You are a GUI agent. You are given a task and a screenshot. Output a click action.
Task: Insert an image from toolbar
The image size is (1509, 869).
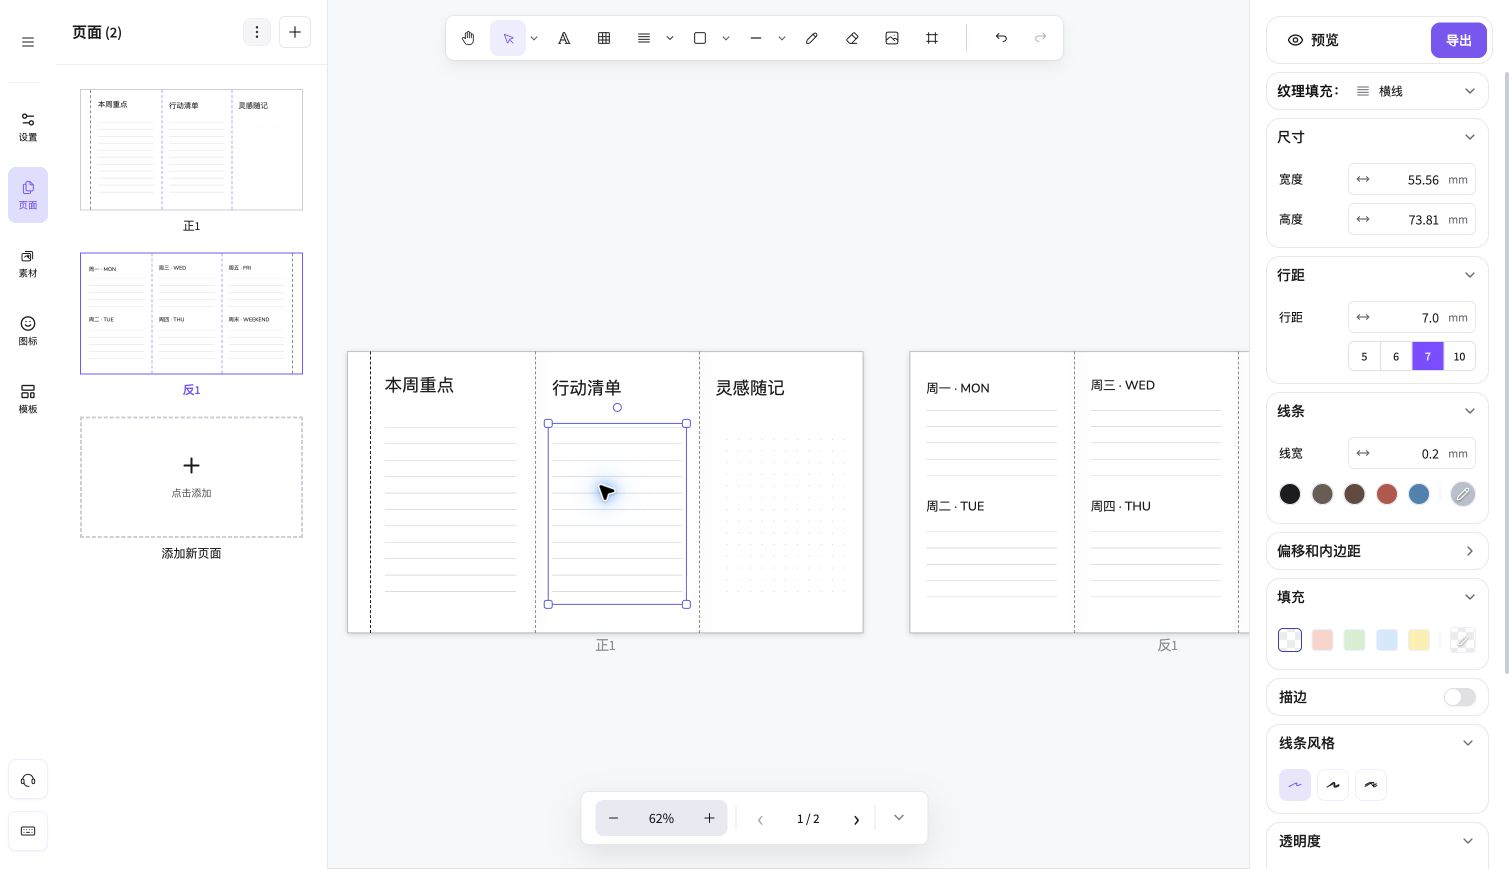click(x=892, y=38)
